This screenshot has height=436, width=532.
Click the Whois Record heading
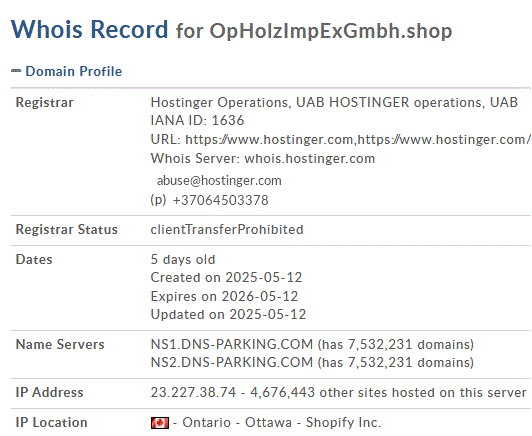tap(90, 29)
